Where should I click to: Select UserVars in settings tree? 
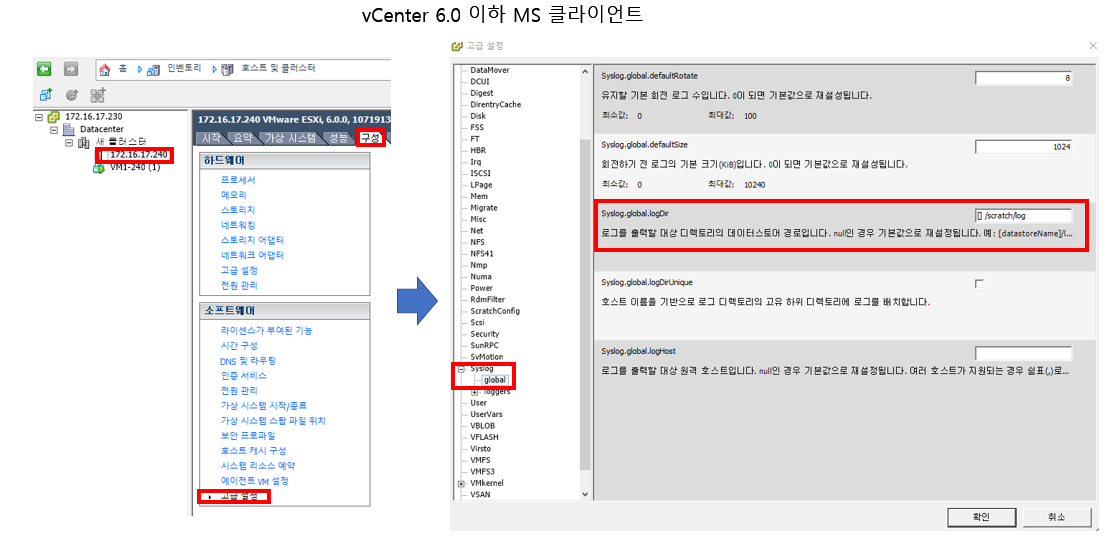pyautogui.click(x=486, y=414)
